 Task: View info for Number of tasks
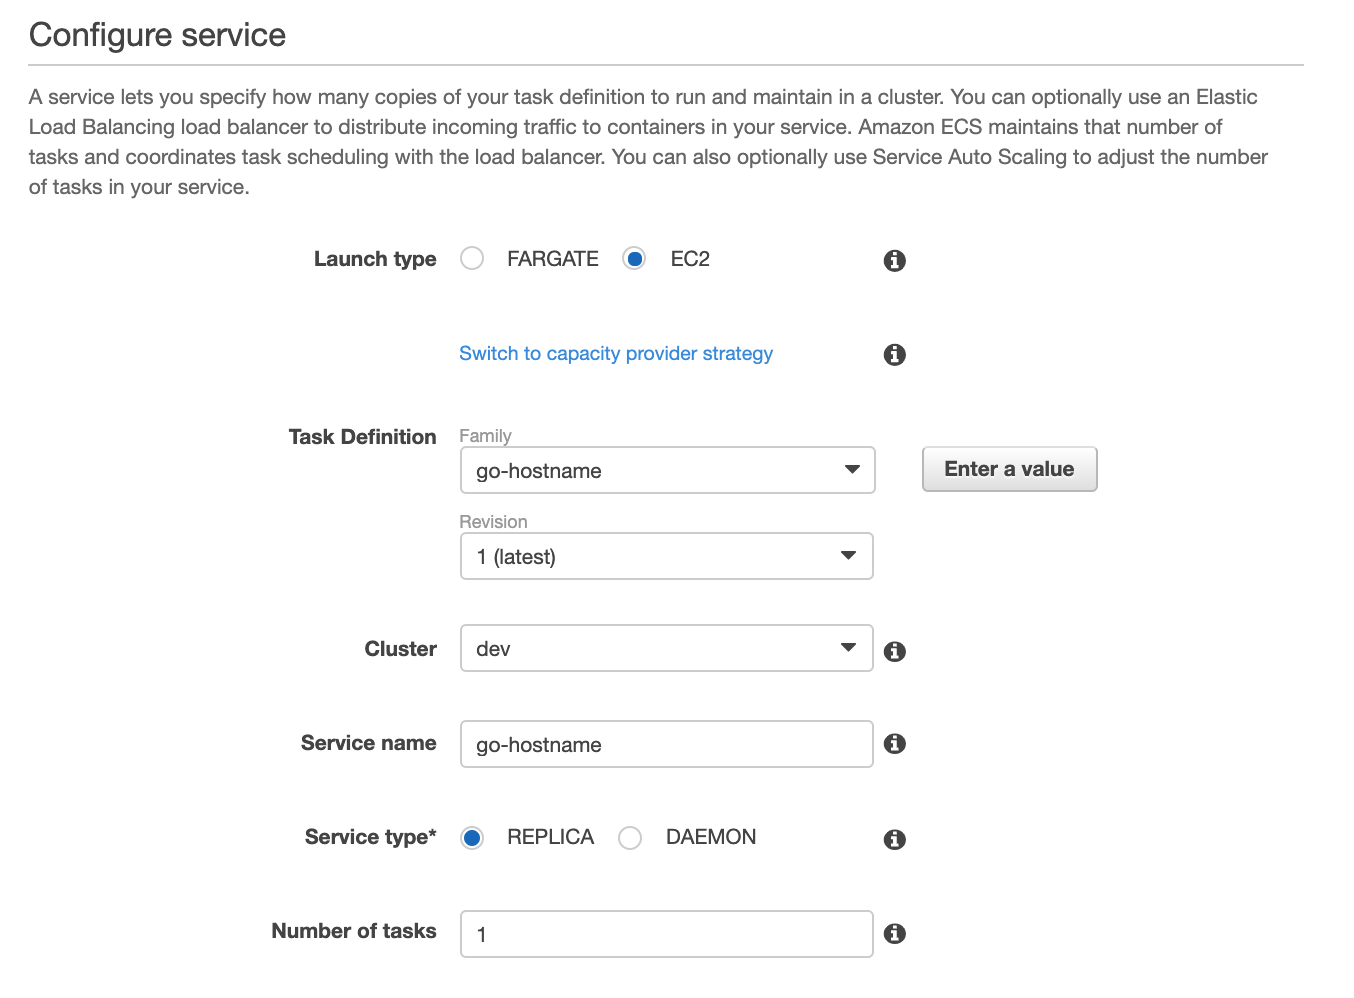[x=895, y=933]
